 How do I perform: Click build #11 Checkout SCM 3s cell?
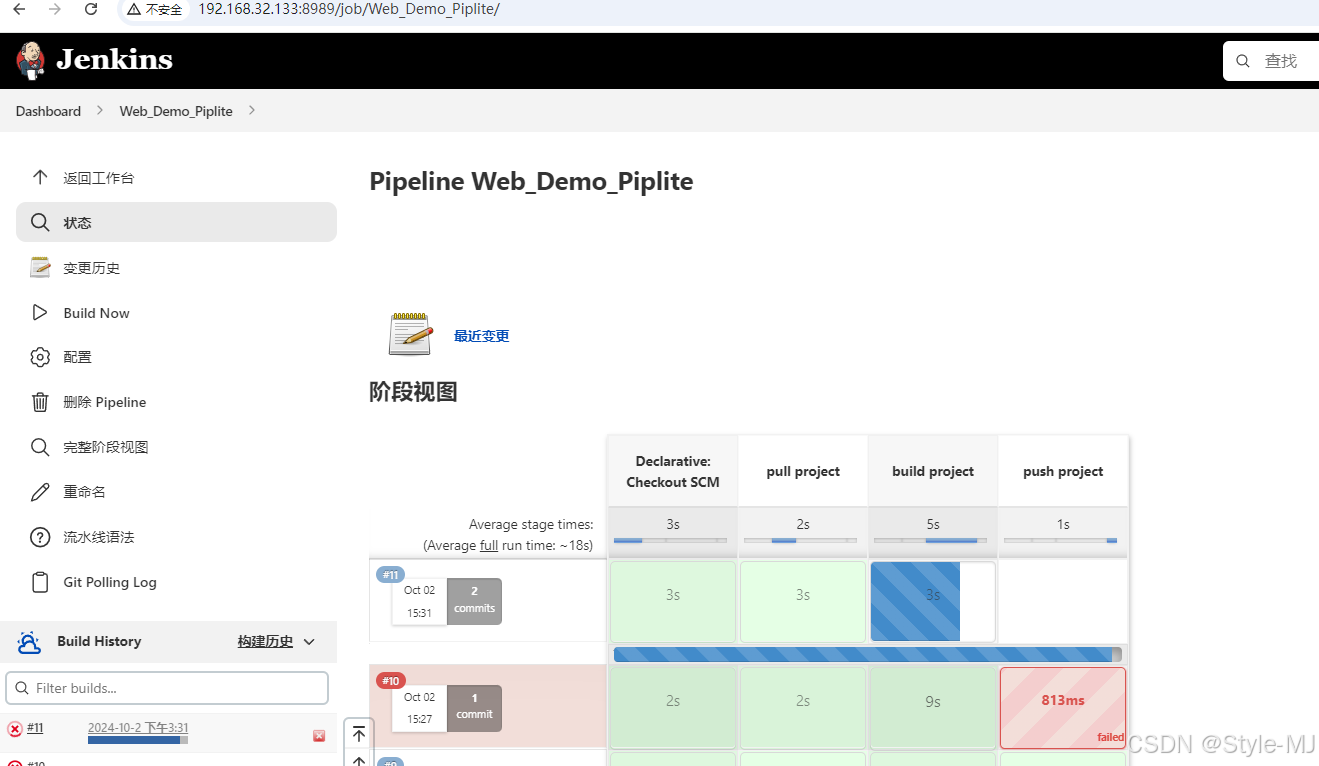click(x=673, y=601)
